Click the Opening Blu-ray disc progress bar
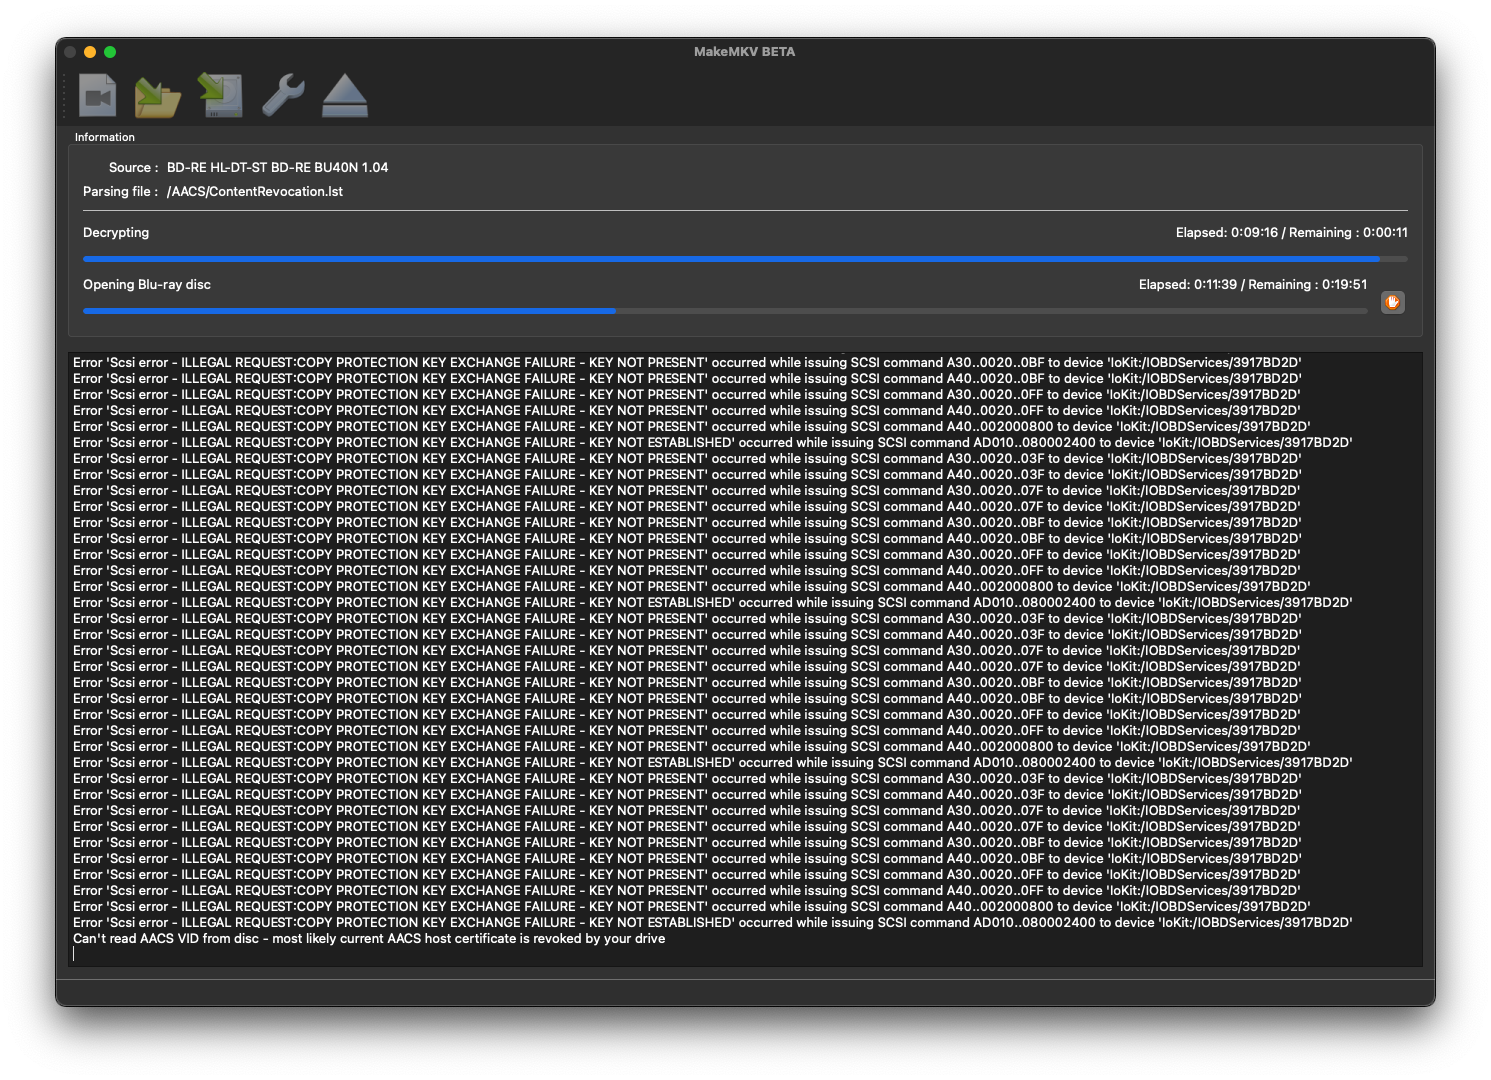This screenshot has height=1080, width=1491. coord(725,311)
